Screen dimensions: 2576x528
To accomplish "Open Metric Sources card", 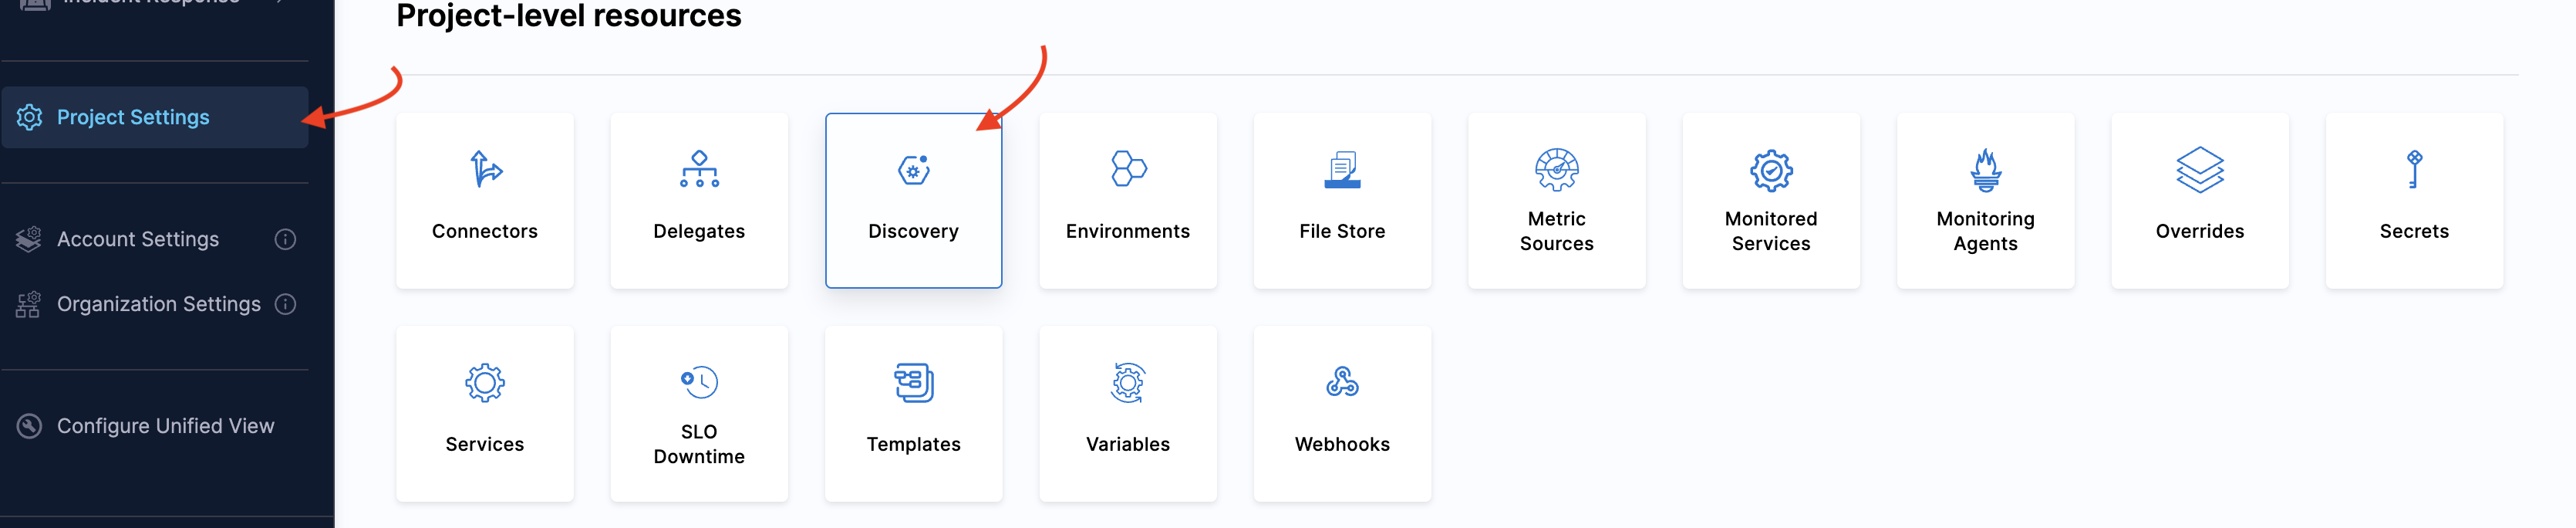I will pos(1556,201).
